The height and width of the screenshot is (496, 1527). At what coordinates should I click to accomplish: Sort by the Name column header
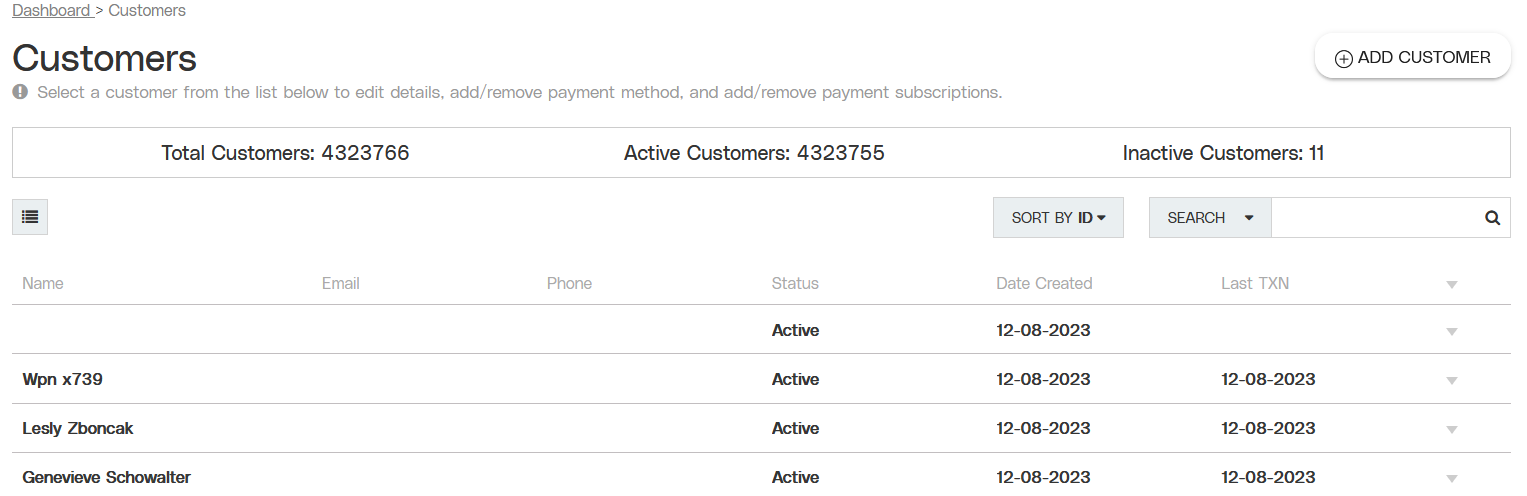(43, 283)
